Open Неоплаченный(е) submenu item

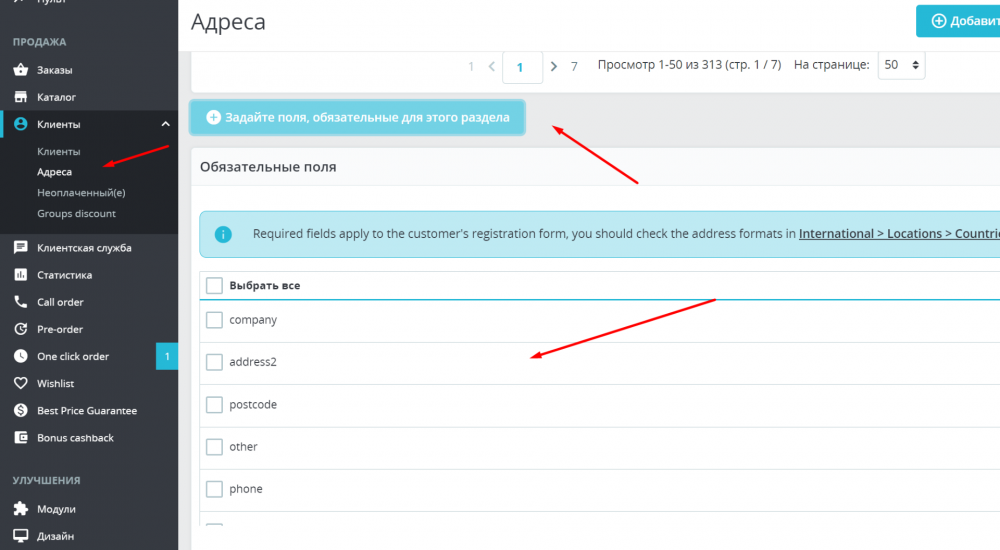coord(81,192)
